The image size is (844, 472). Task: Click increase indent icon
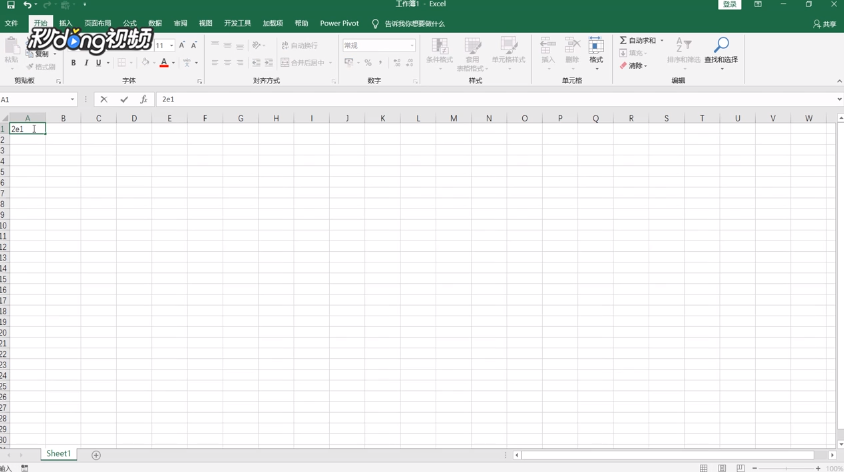[269, 63]
